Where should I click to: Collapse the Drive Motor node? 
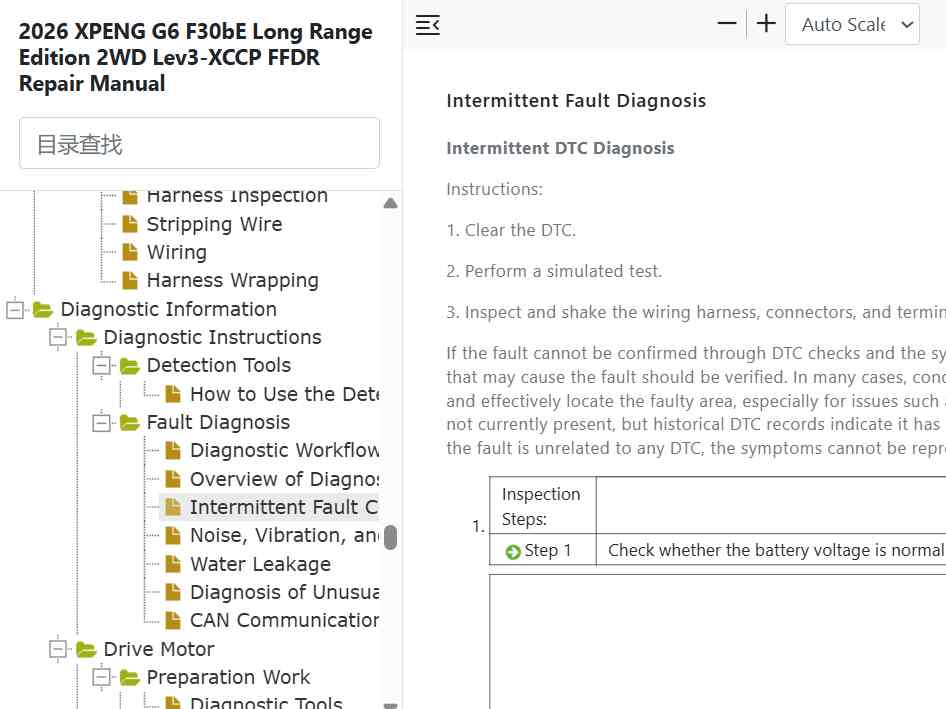click(58, 649)
